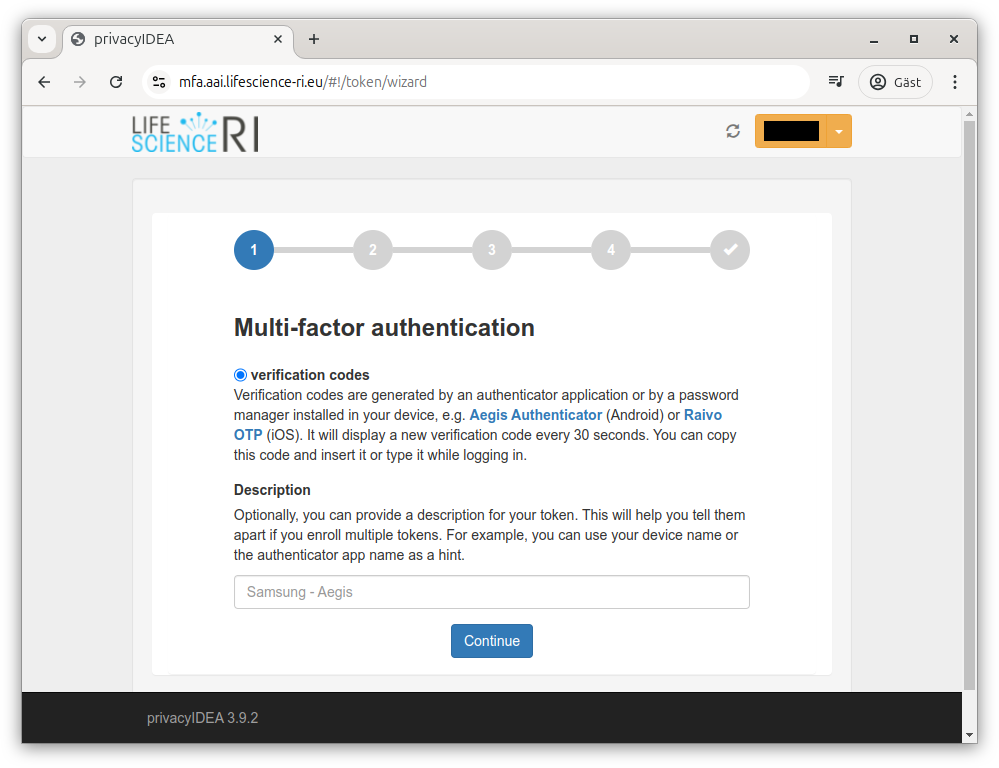
Task: Click the browser back arrow
Action: (44, 82)
